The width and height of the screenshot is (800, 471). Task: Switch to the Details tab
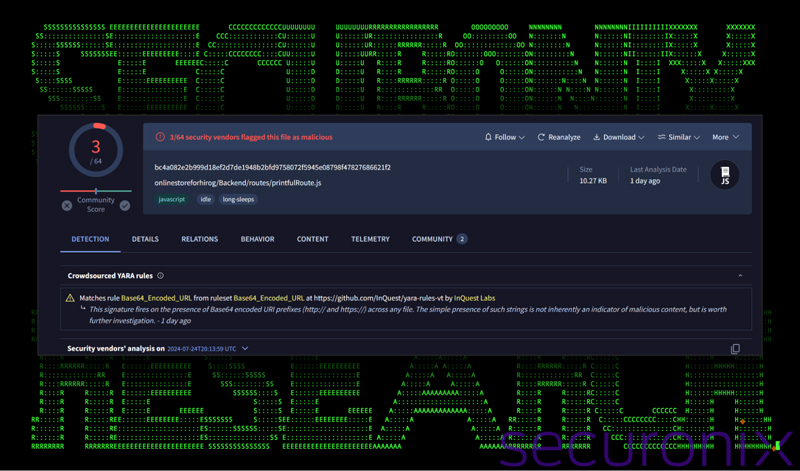(145, 239)
